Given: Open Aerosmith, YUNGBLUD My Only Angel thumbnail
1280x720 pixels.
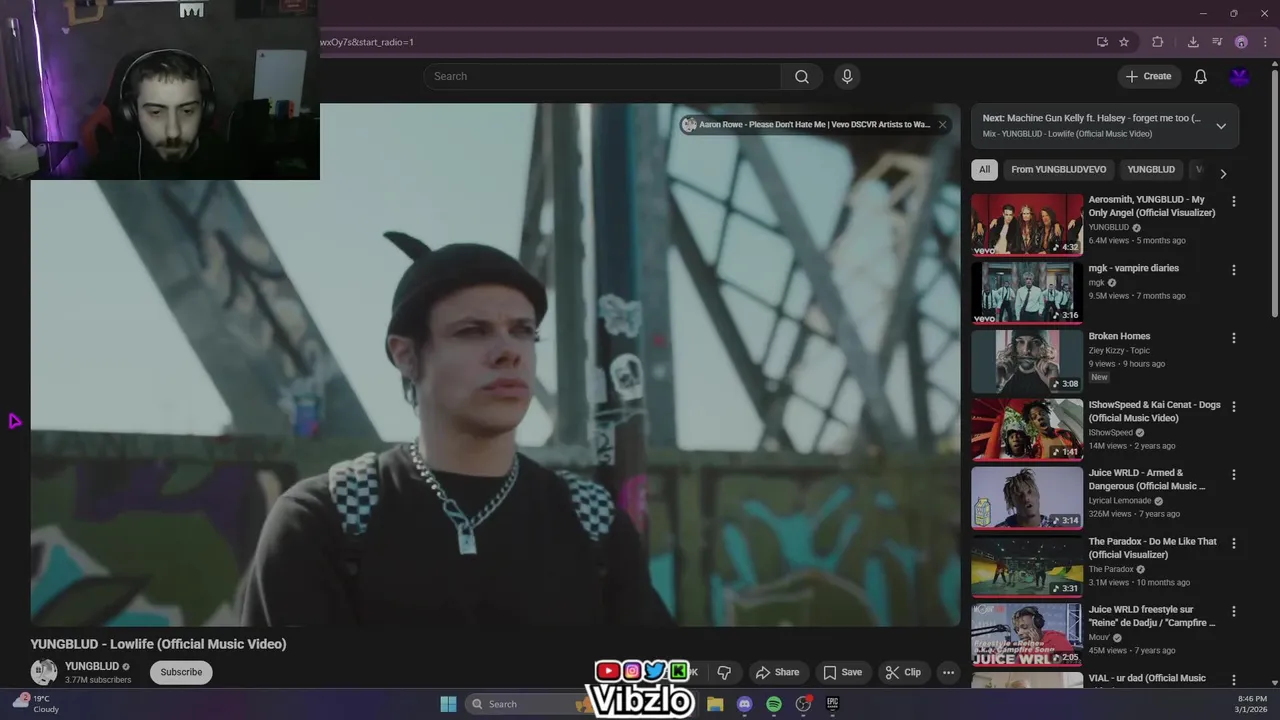Looking at the screenshot, I should click(1027, 225).
